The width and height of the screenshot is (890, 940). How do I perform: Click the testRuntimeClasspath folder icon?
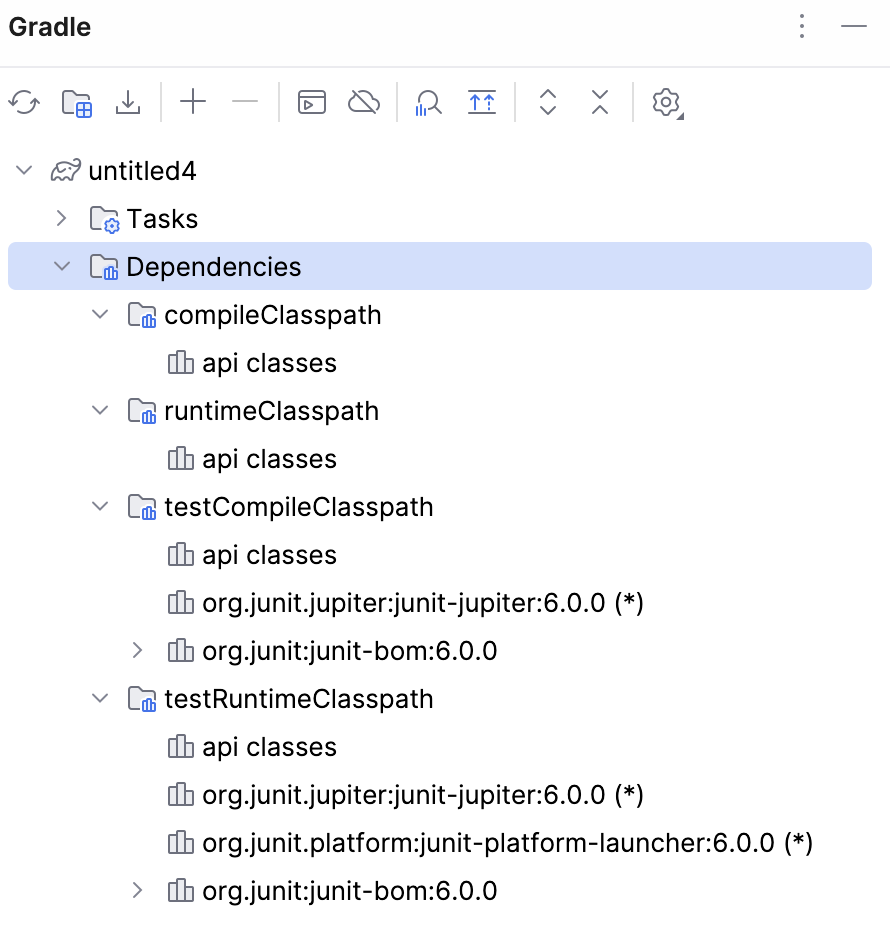pos(142,699)
